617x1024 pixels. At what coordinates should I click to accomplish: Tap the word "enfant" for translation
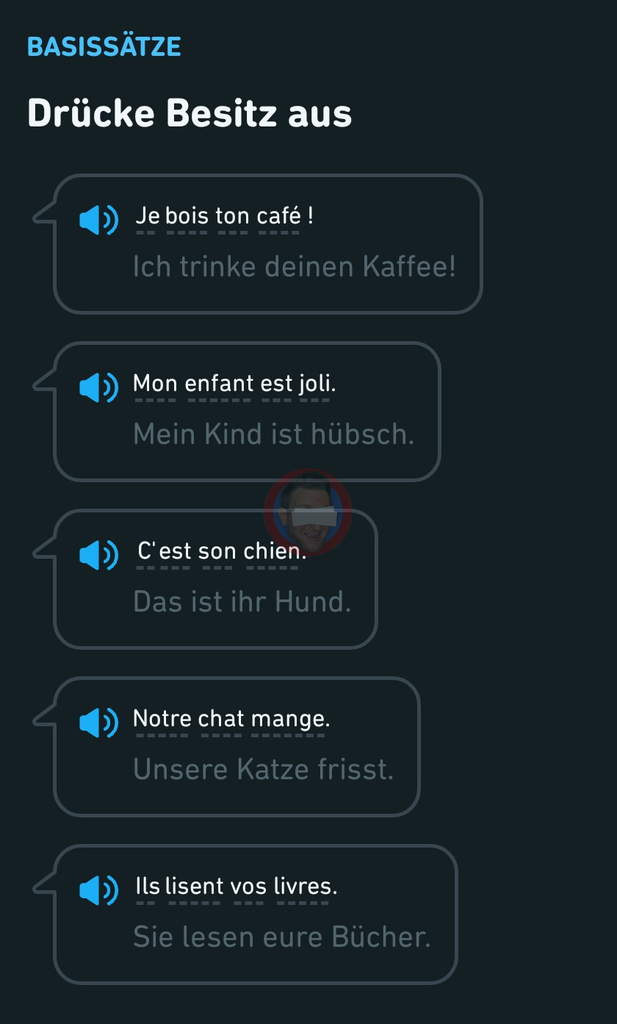pos(219,384)
